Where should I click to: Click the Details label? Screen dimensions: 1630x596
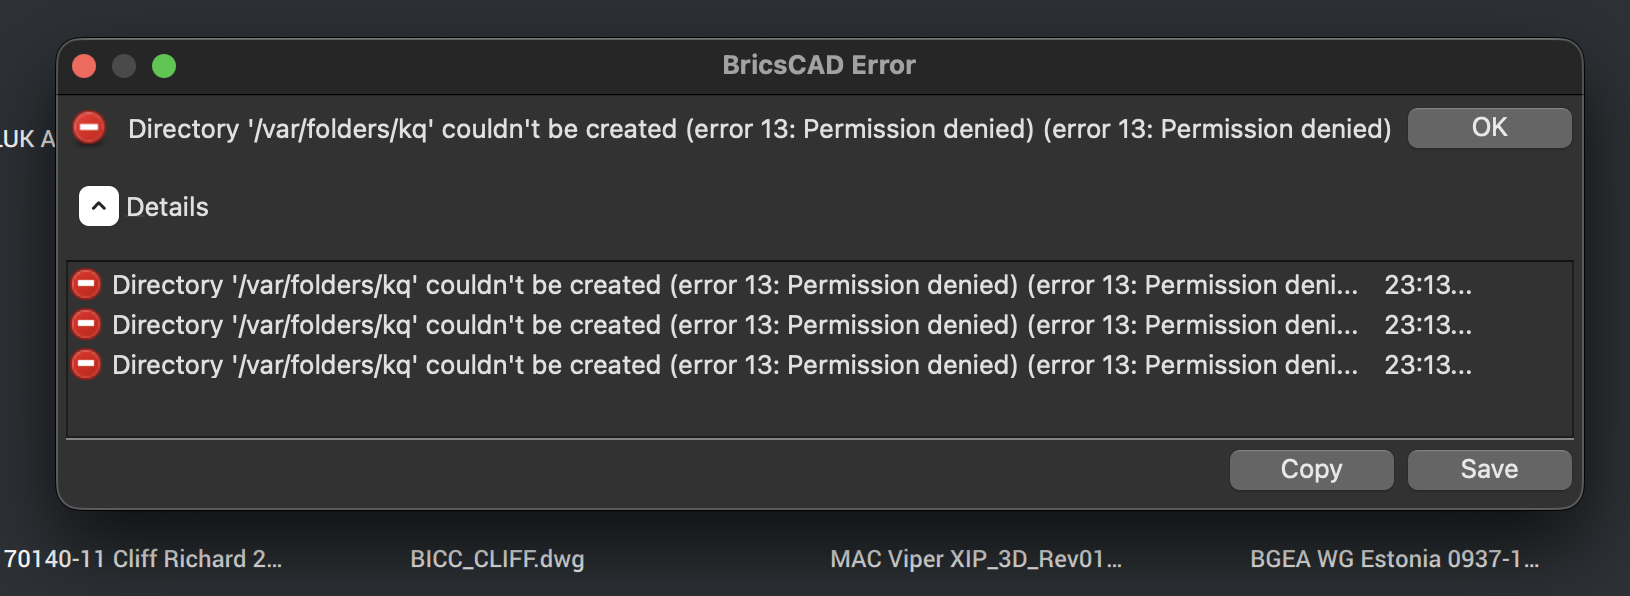coord(167,207)
